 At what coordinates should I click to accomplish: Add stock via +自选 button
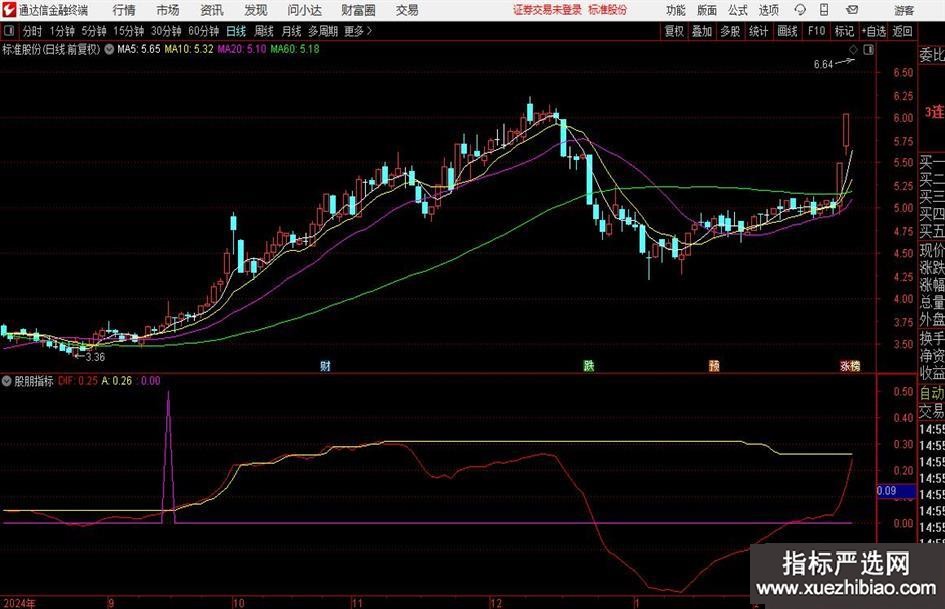(874, 31)
